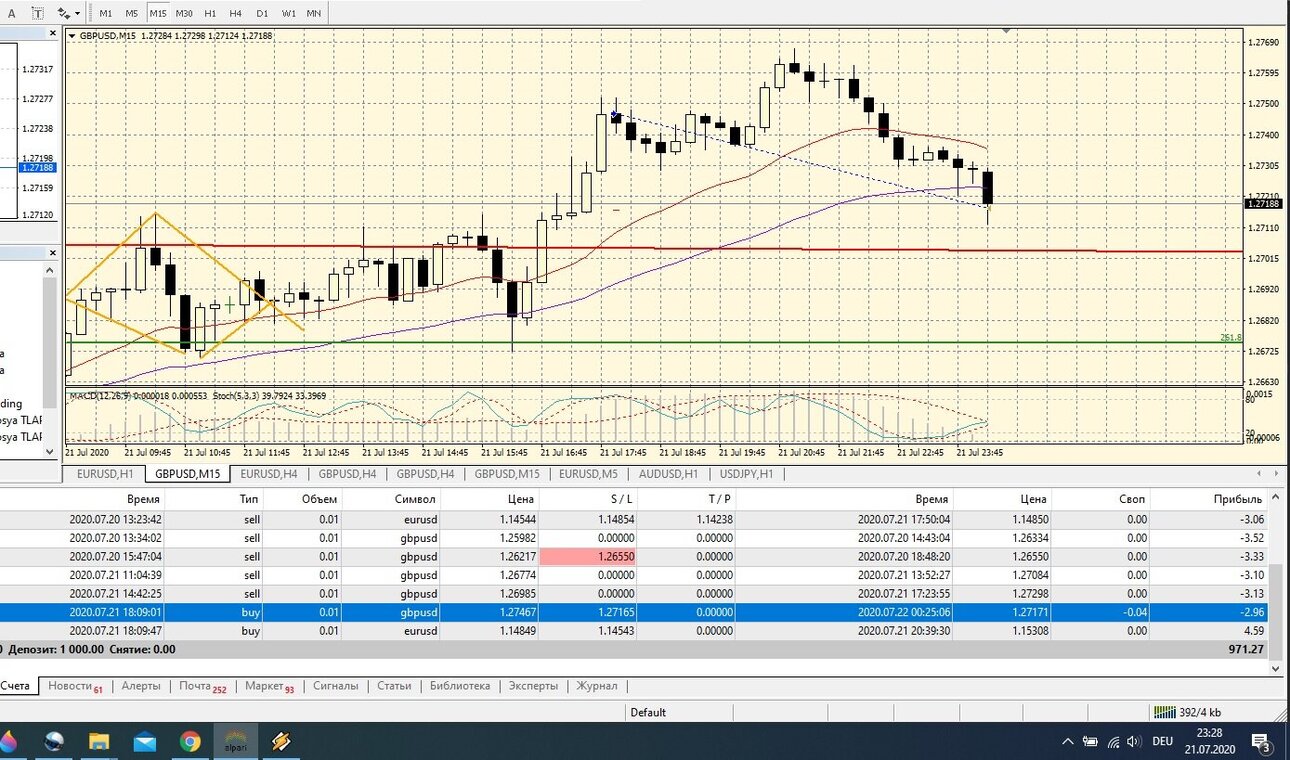Sort history by Своп column
1290x760 pixels.
click(1131, 498)
